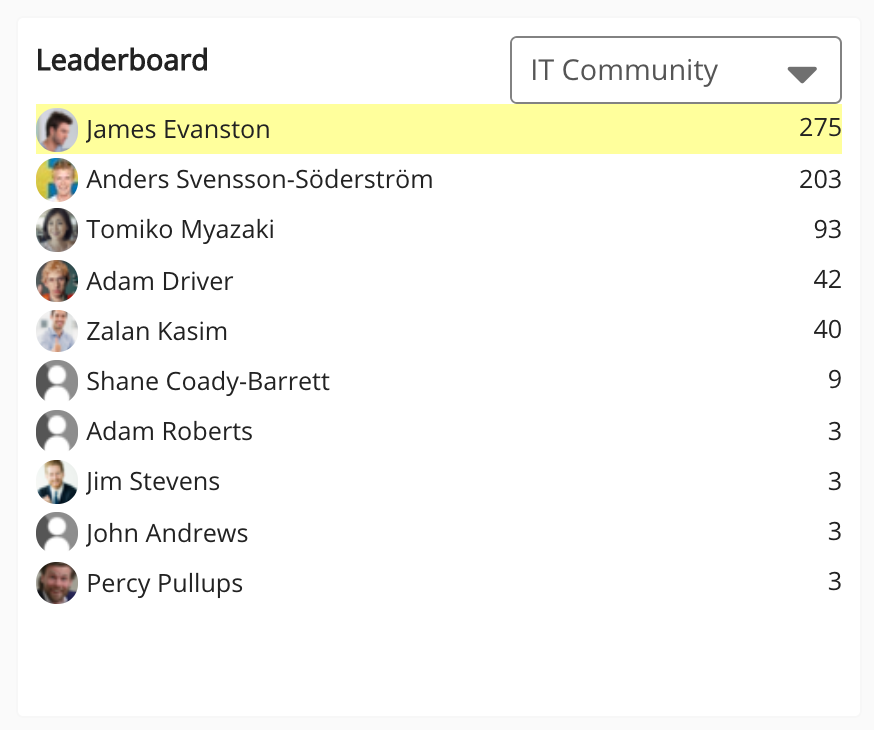This screenshot has height=730, width=874.
Task: Click Anders Svensson-Söderström's avatar photo
Action: click(57, 180)
